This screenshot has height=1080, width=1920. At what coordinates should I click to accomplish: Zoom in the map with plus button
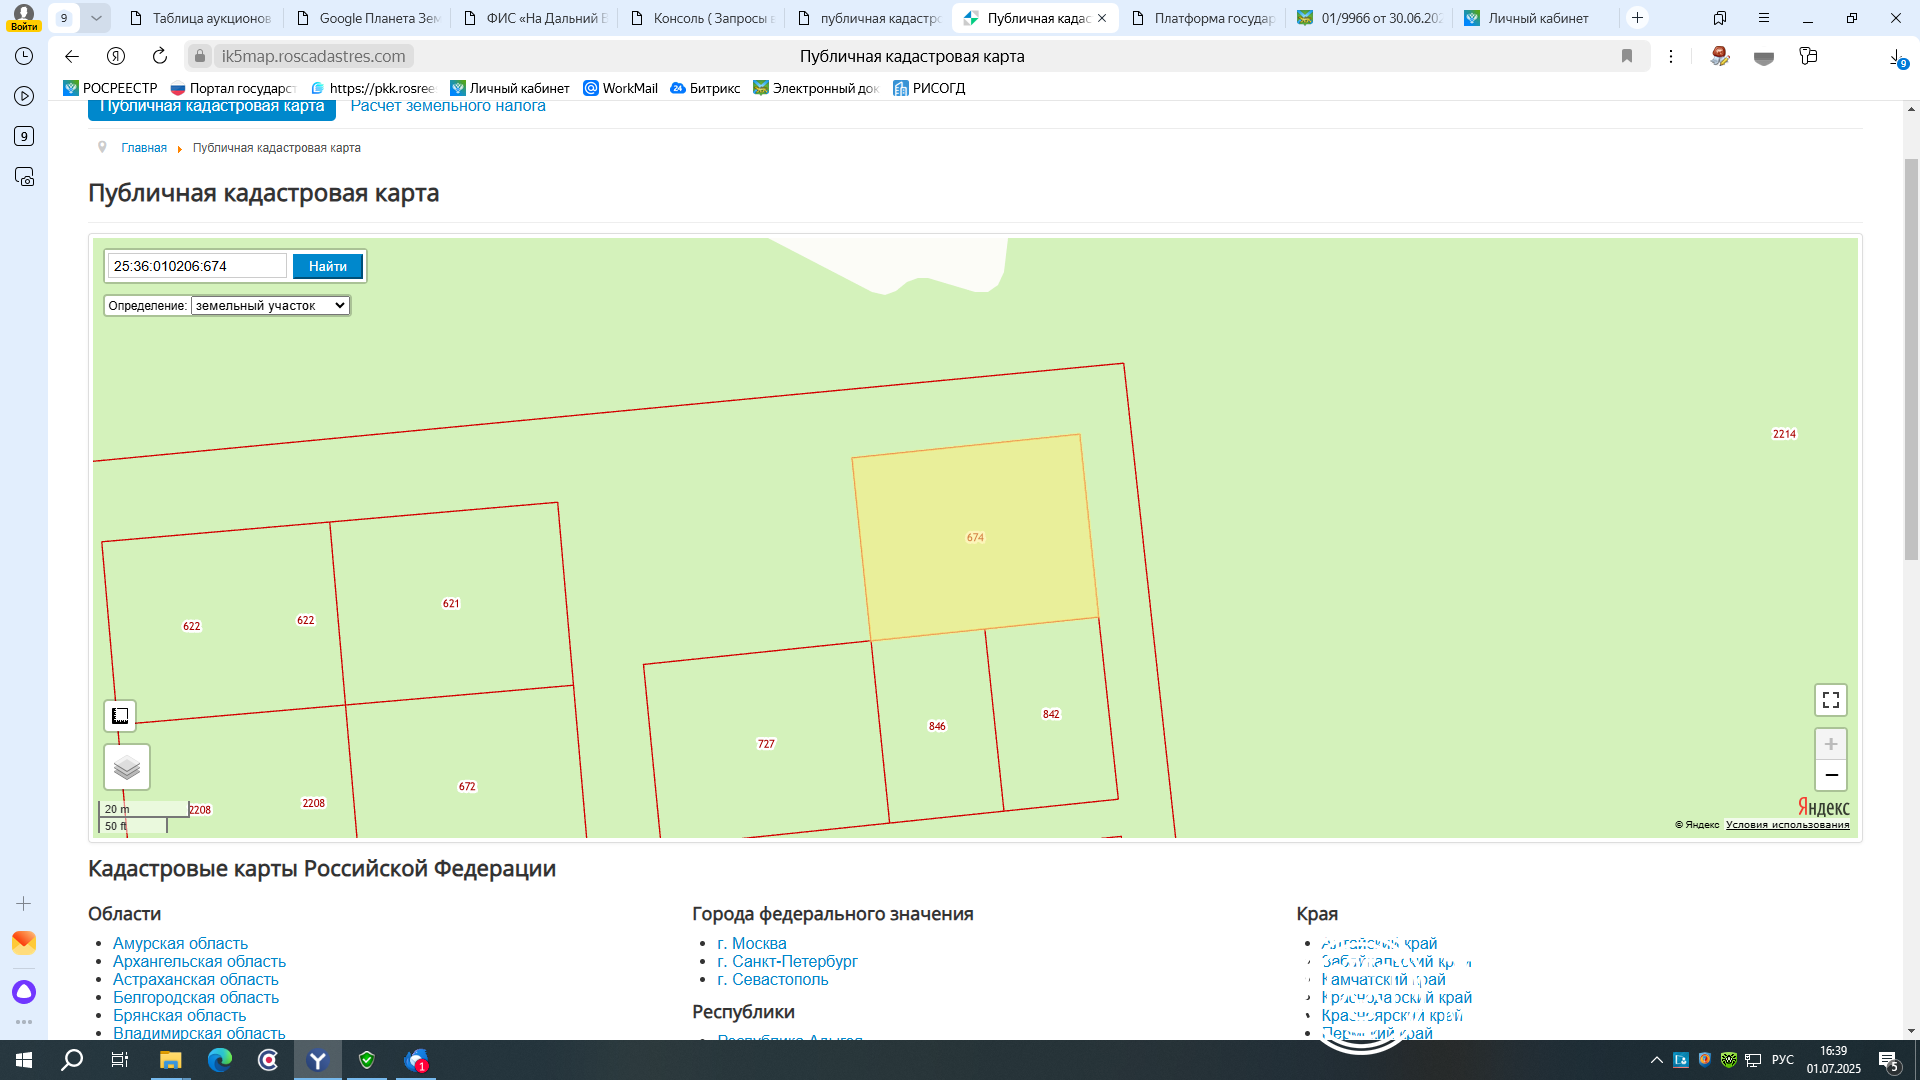point(1830,744)
